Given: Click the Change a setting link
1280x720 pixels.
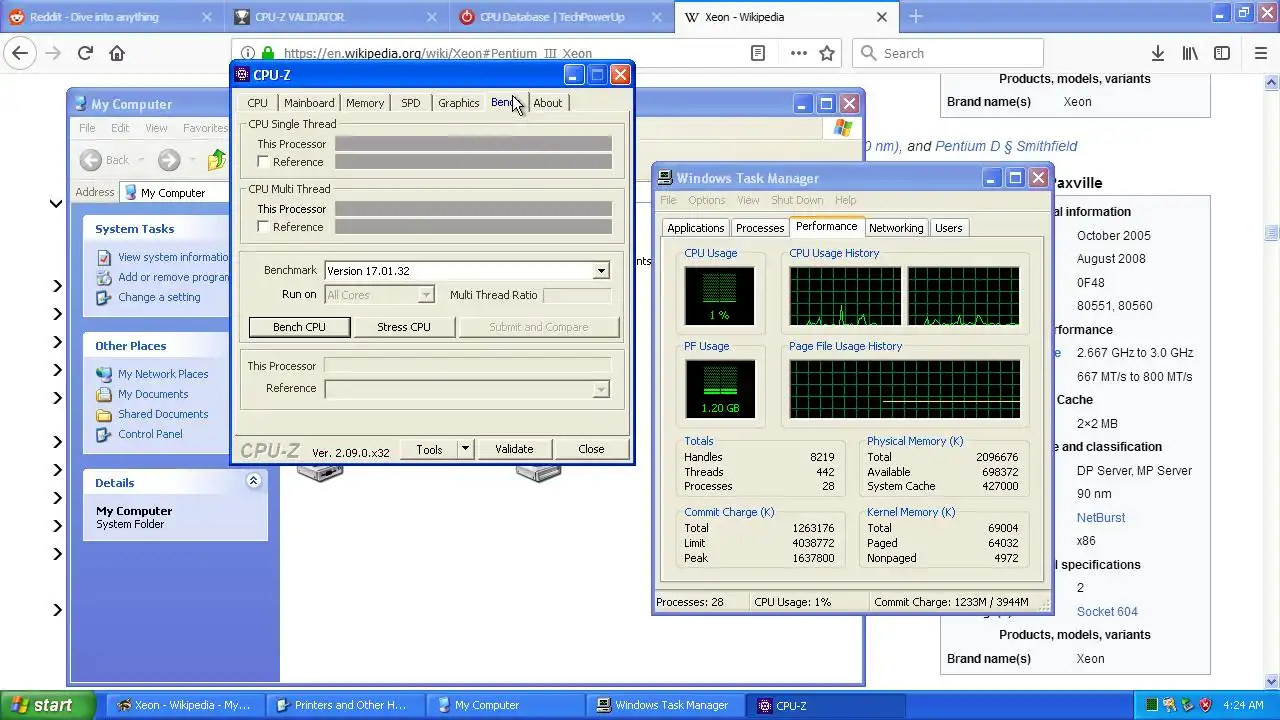Looking at the screenshot, I should (x=159, y=297).
